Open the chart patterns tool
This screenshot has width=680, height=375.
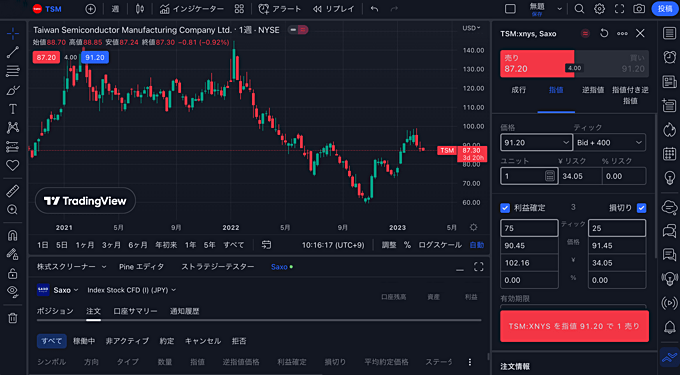point(13,127)
